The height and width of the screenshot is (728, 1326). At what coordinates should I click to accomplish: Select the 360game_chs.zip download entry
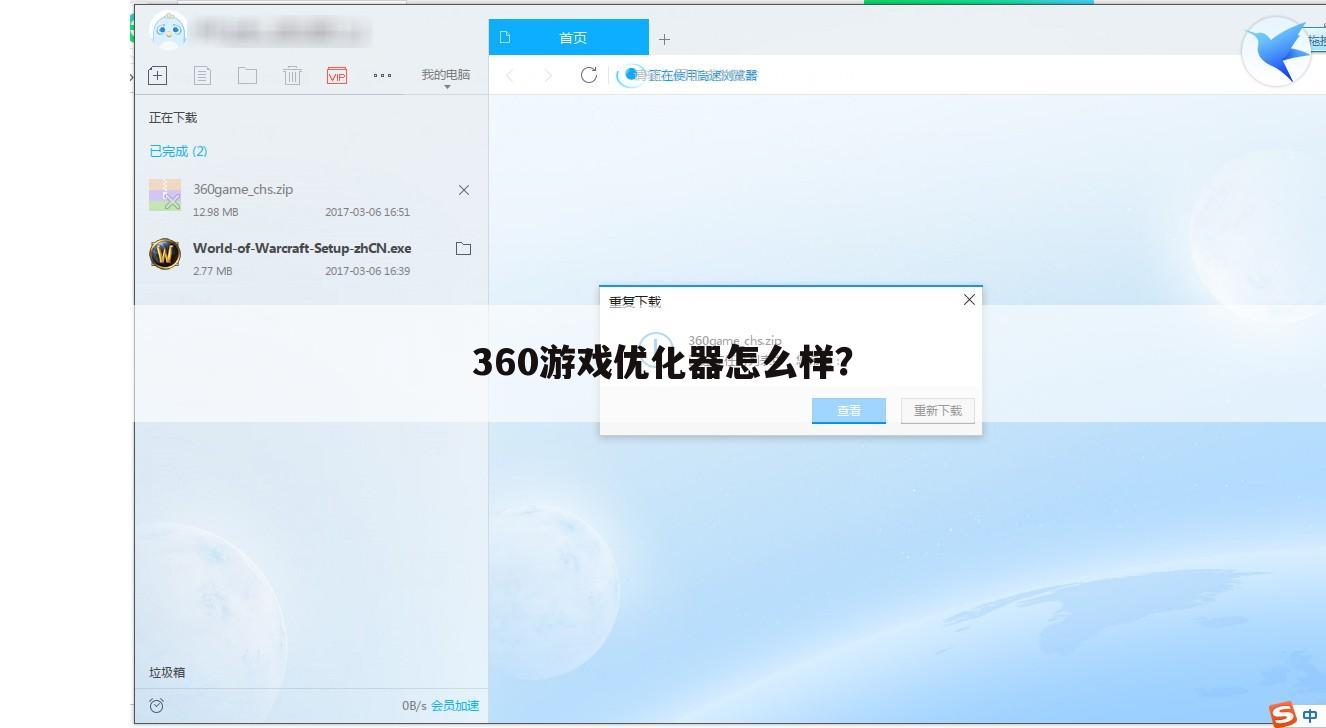311,198
